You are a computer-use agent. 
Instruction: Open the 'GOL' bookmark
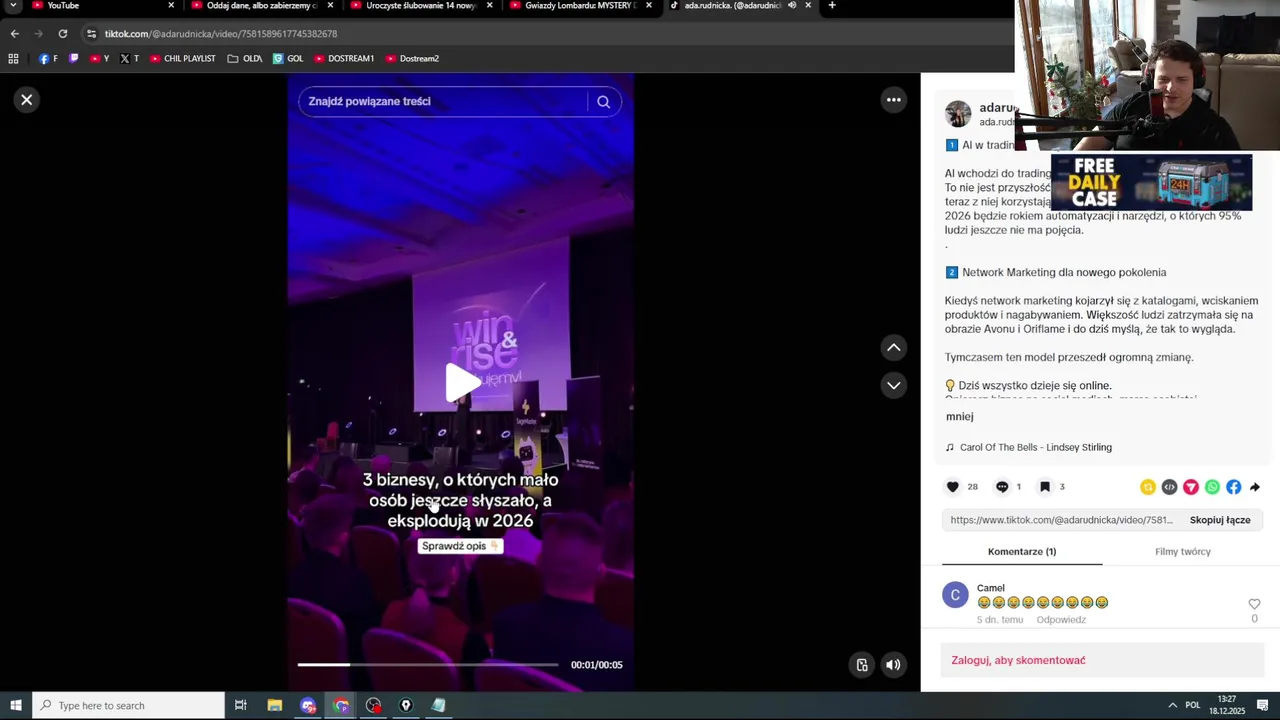click(288, 59)
